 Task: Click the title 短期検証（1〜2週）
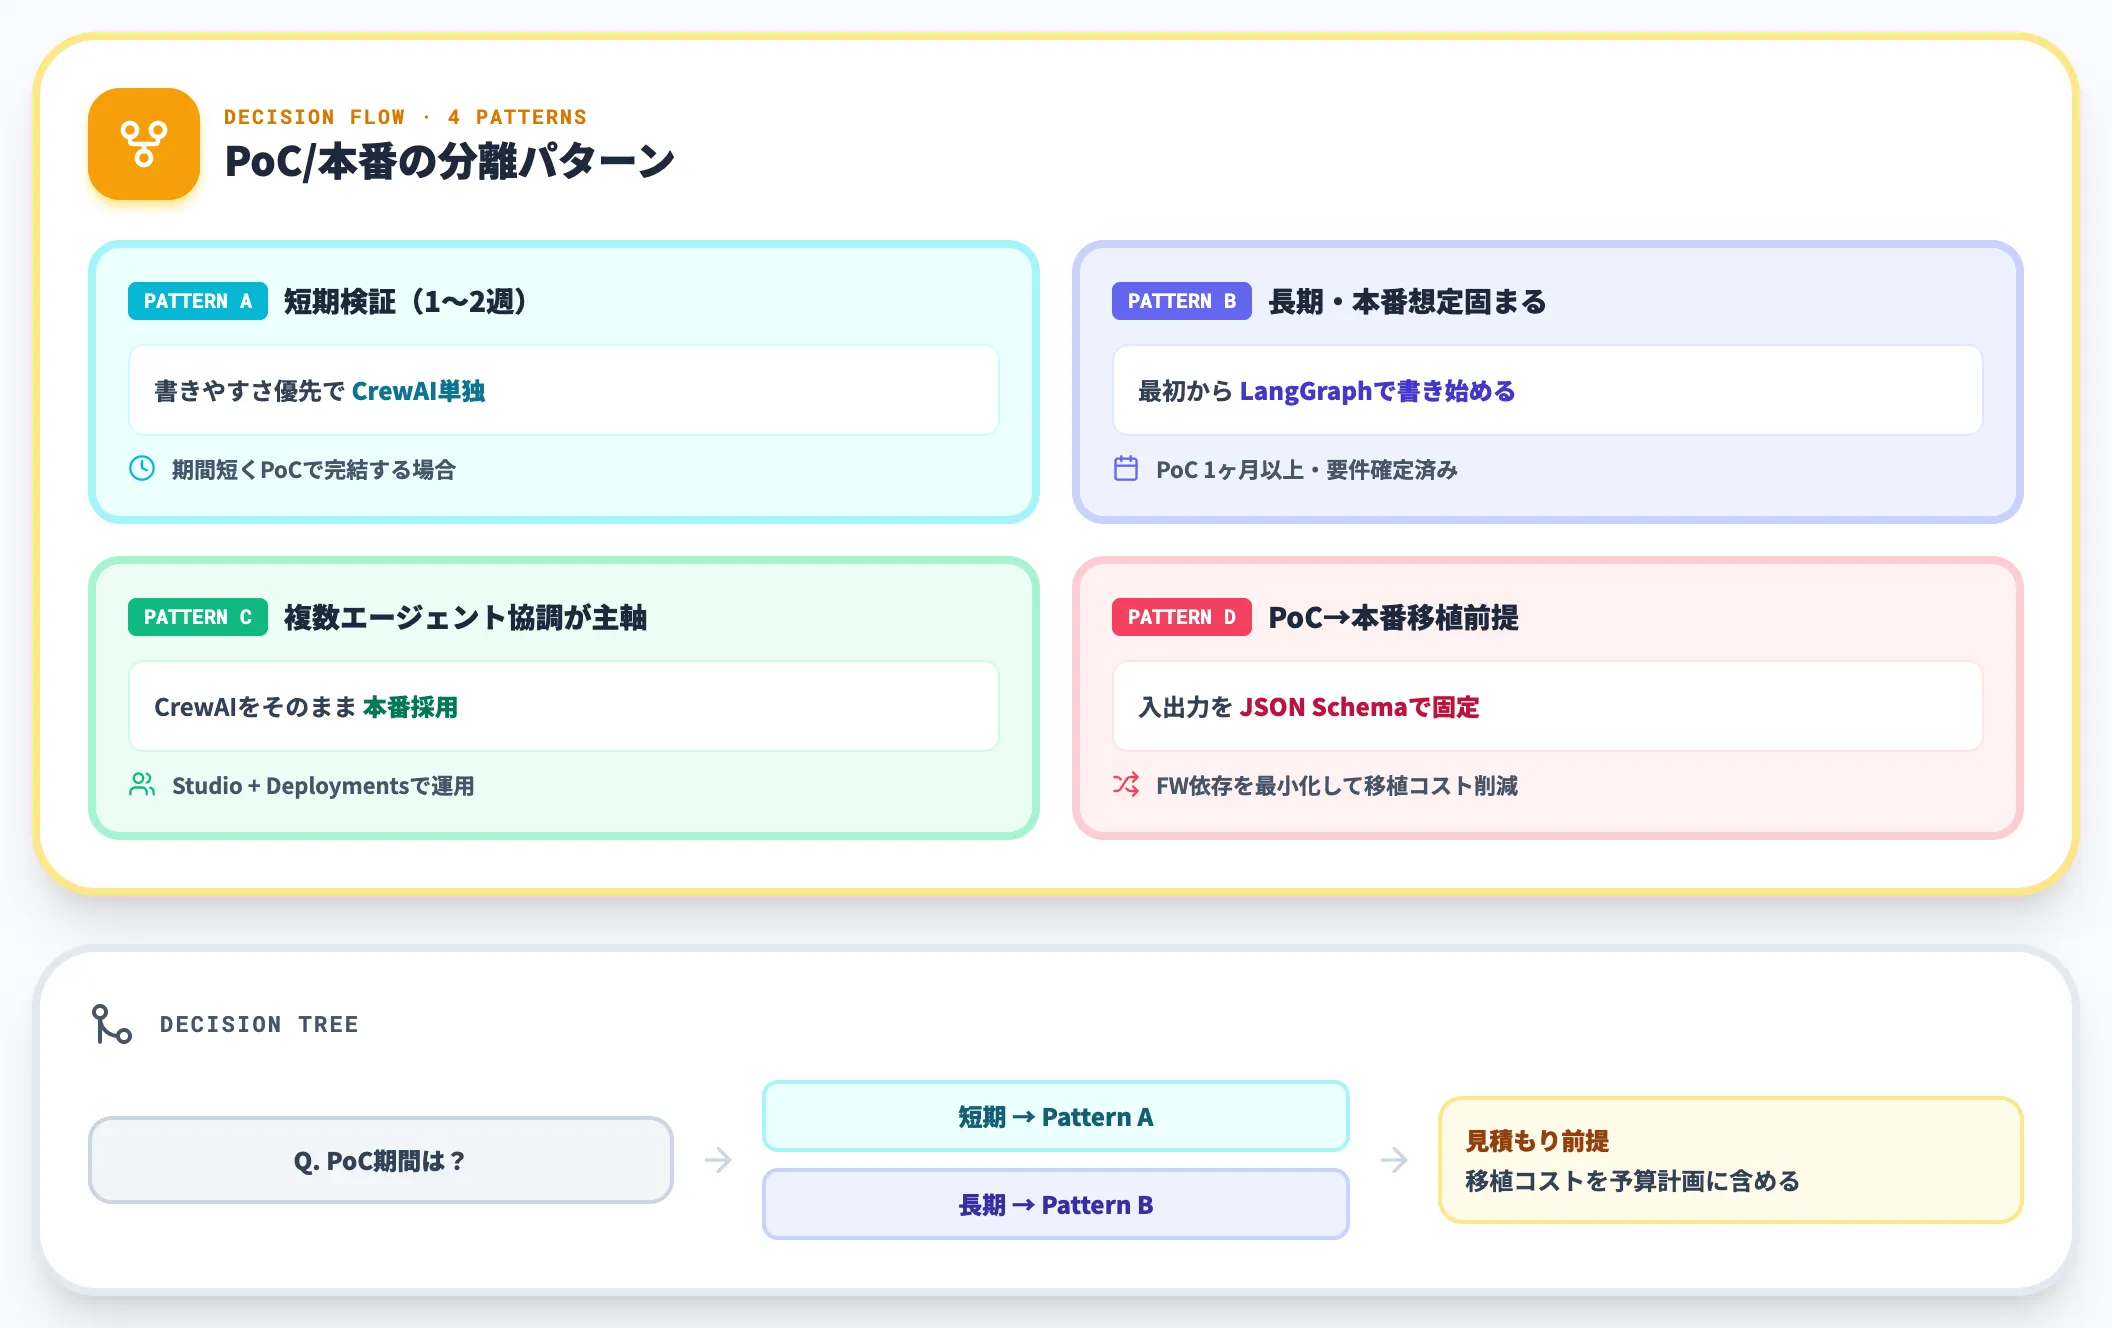(405, 301)
